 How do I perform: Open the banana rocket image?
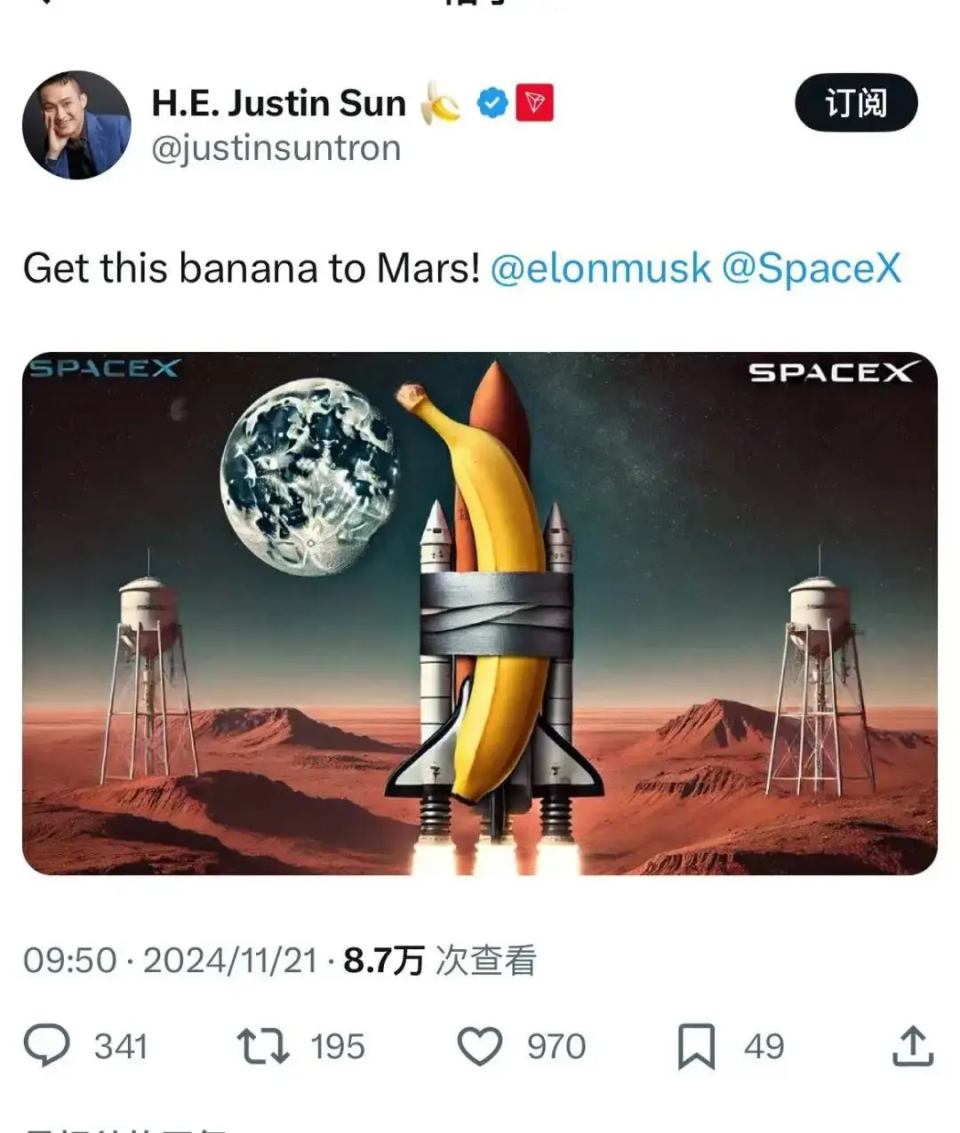(x=480, y=613)
